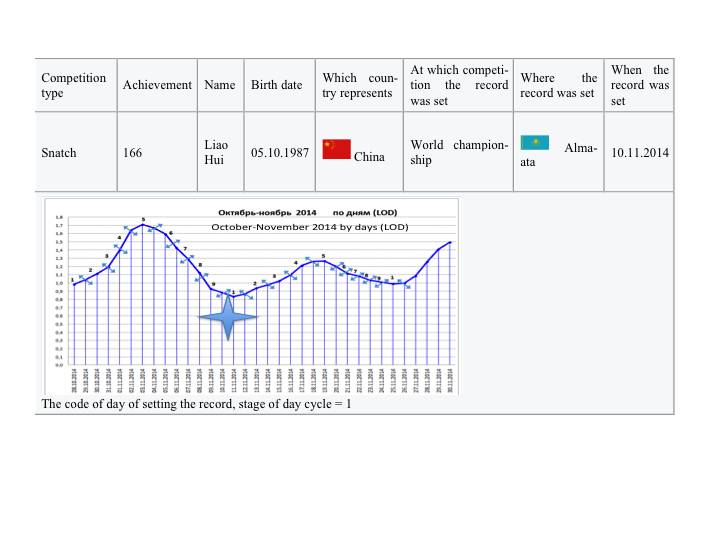Image resolution: width=720 pixels, height=540 pixels.
Task: Click the name 'Liao Hui'
Action: click(x=216, y=153)
